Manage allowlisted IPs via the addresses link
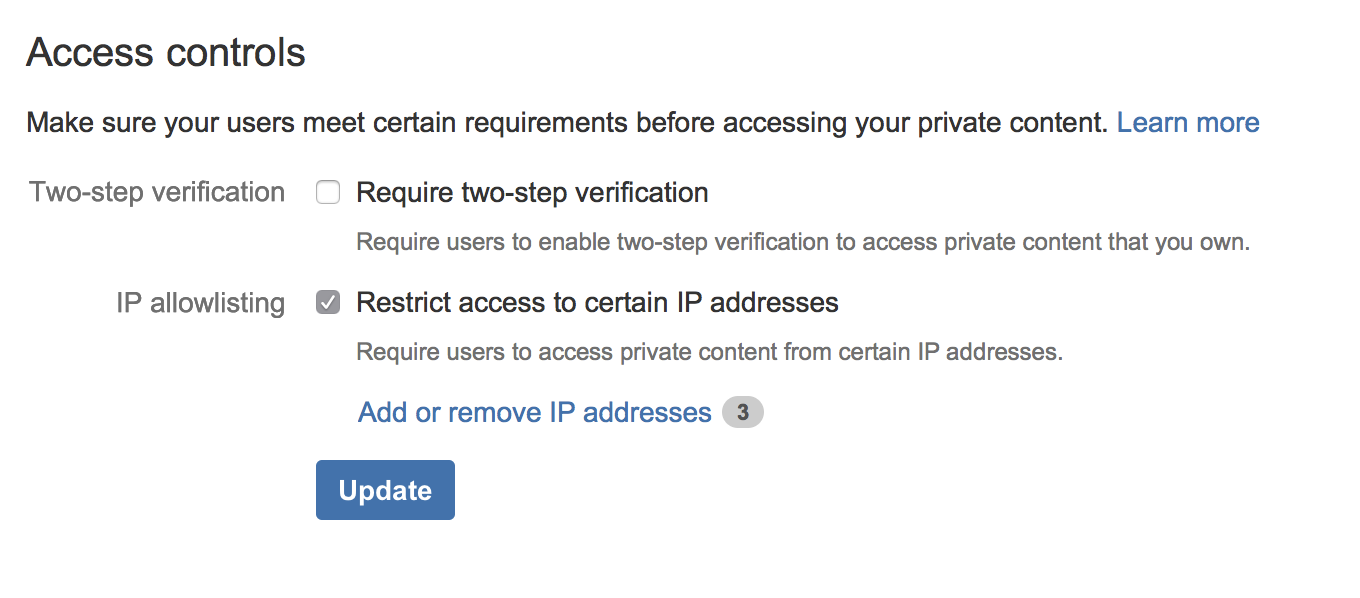The width and height of the screenshot is (1360, 598). [533, 412]
